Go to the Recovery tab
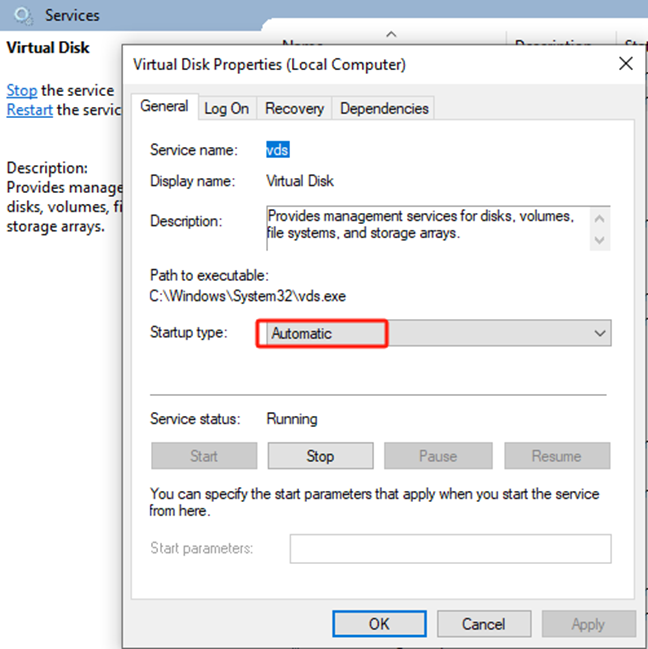 pos(294,108)
